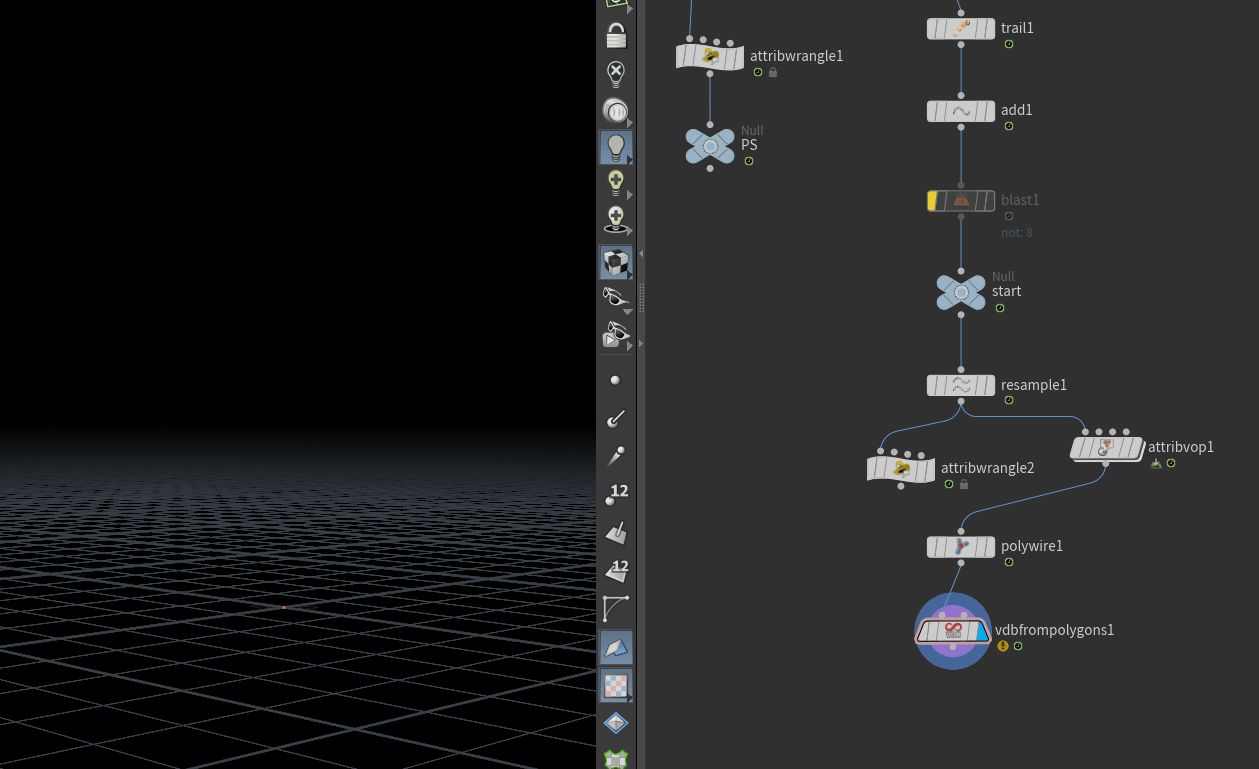Viewport: 1259px width, 769px height.
Task: Click the output connector of PS null
Action: coord(710,168)
